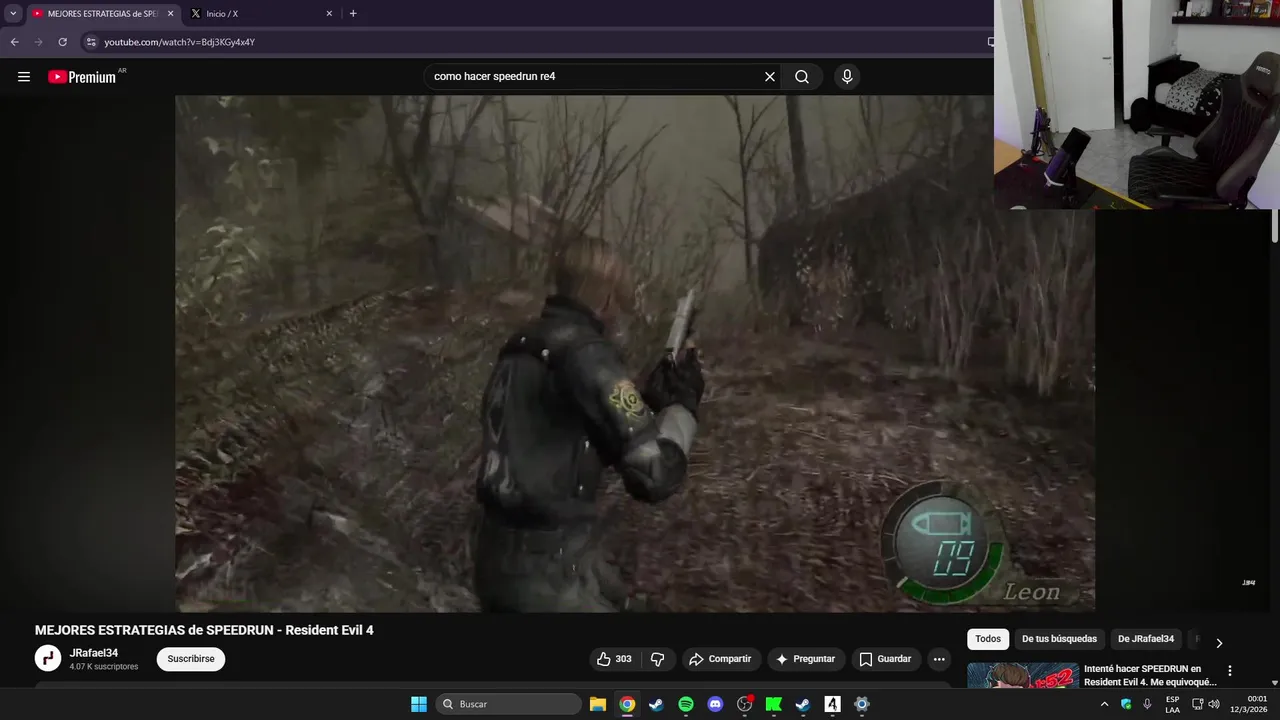Select the De JRafael34 chip
Image resolution: width=1280 pixels, height=720 pixels.
point(1146,639)
